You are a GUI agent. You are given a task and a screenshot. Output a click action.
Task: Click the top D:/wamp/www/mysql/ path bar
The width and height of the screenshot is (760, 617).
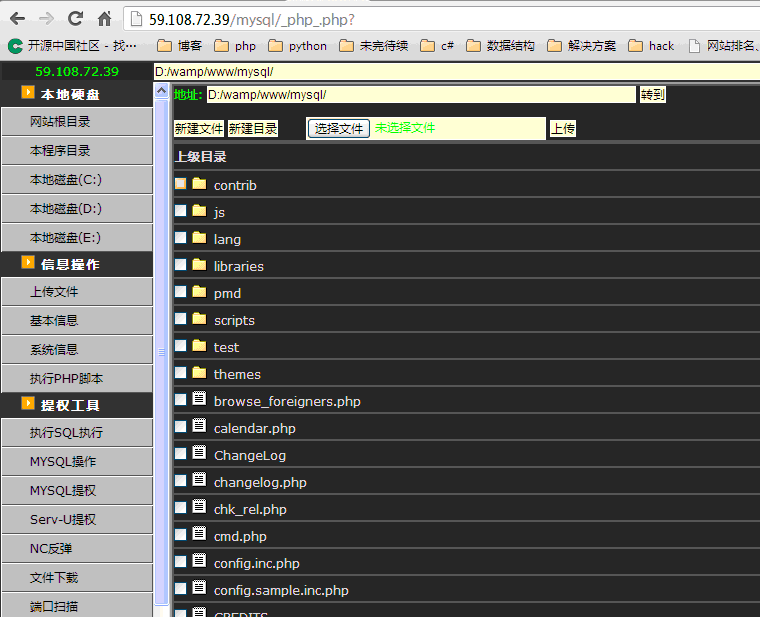point(457,72)
